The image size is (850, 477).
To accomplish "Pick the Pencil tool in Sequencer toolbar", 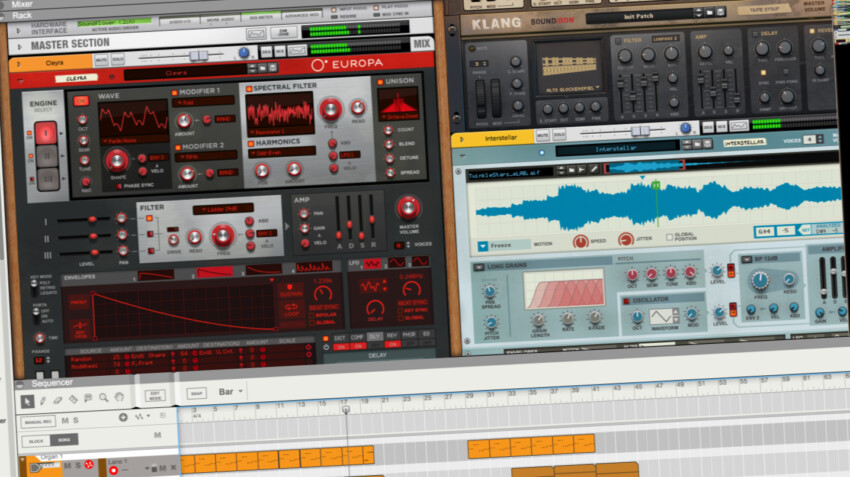I will click(x=43, y=401).
